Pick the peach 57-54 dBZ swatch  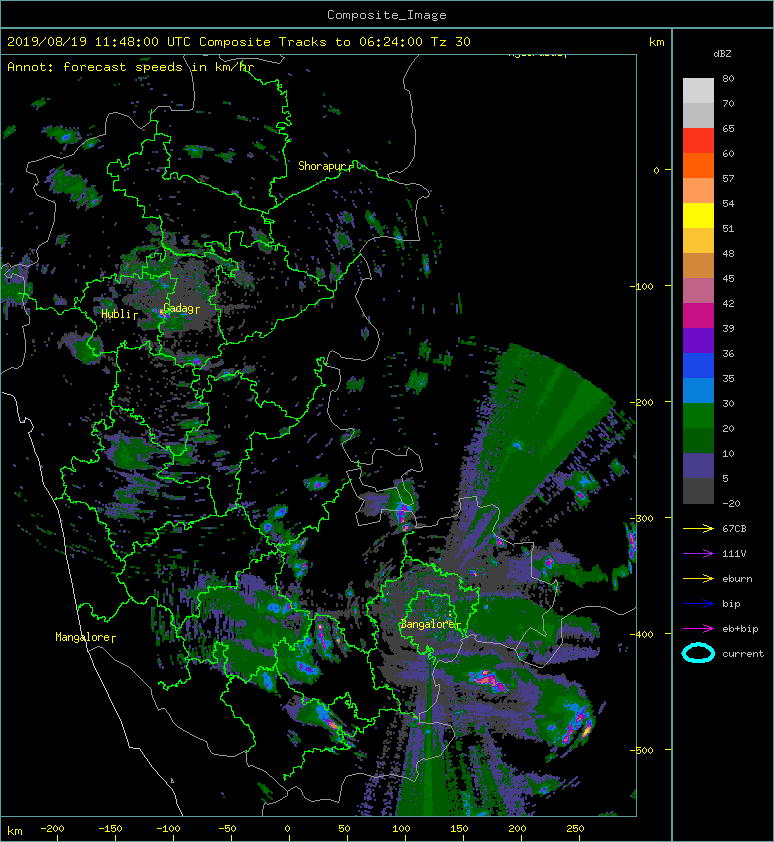tap(698, 191)
